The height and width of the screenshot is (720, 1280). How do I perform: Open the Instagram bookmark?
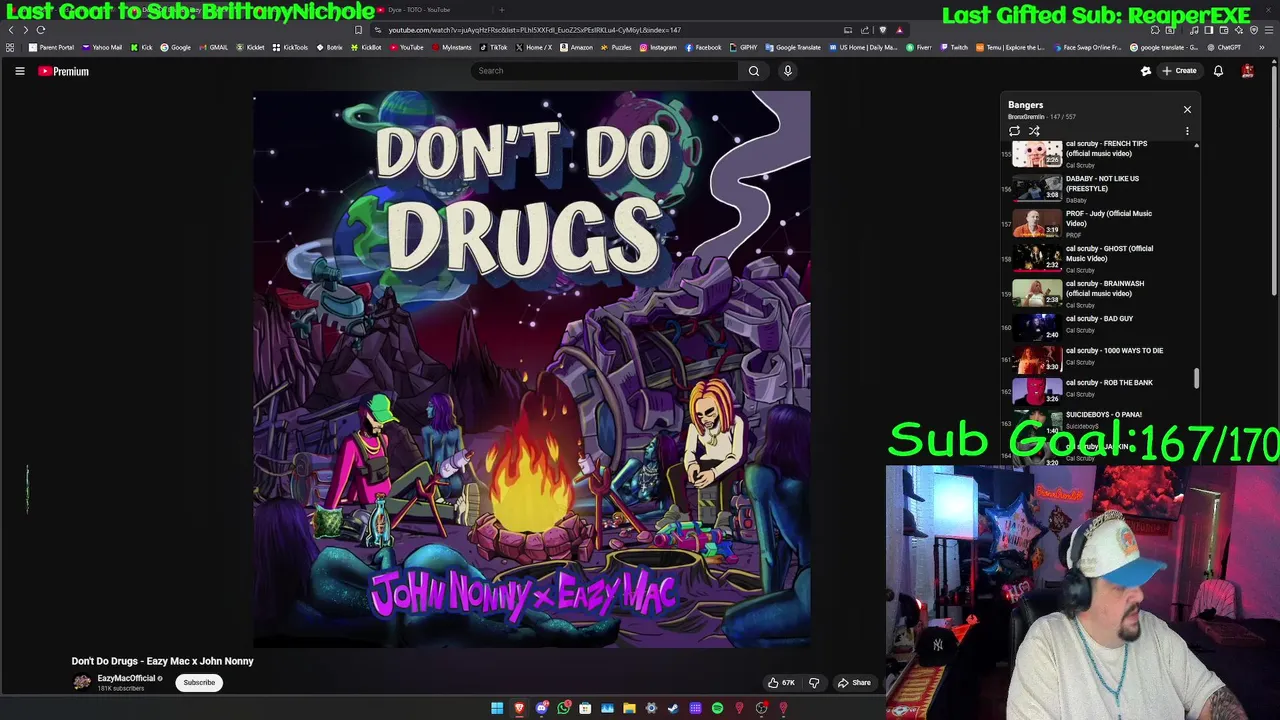click(x=658, y=47)
